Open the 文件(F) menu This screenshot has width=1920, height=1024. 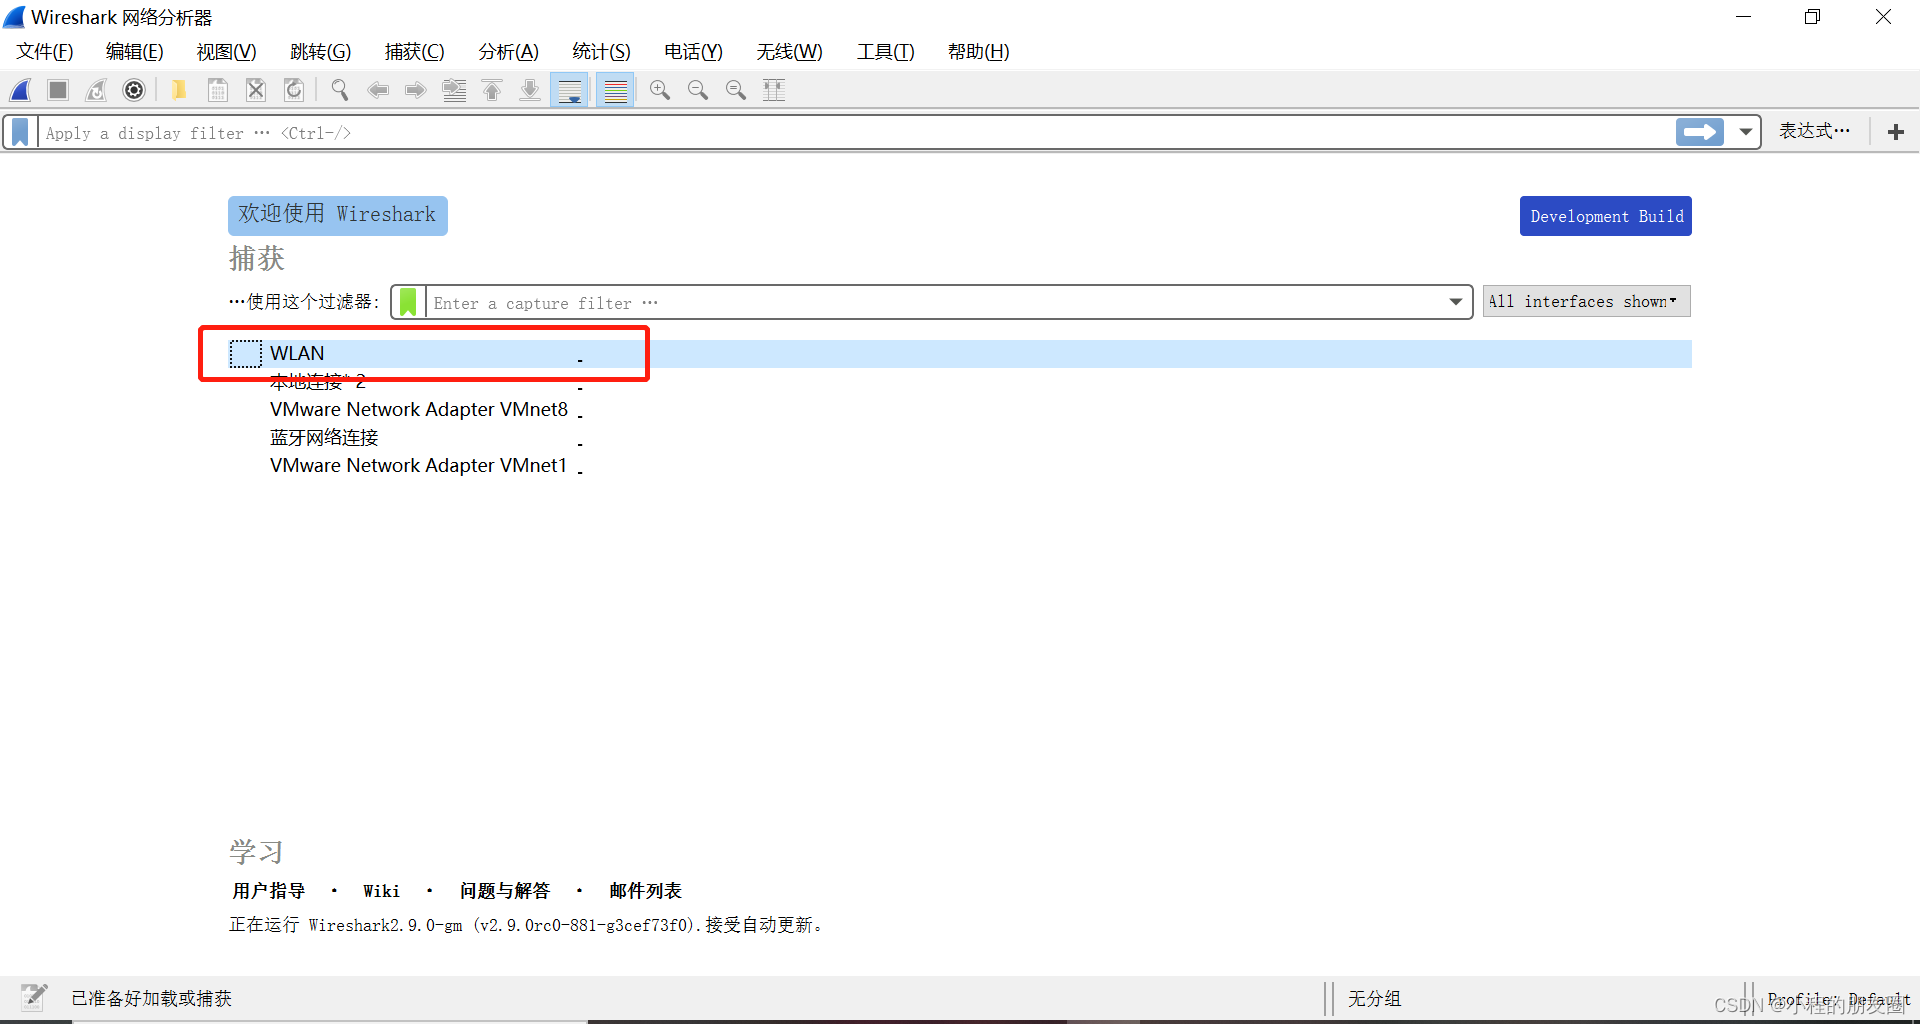tap(45, 52)
